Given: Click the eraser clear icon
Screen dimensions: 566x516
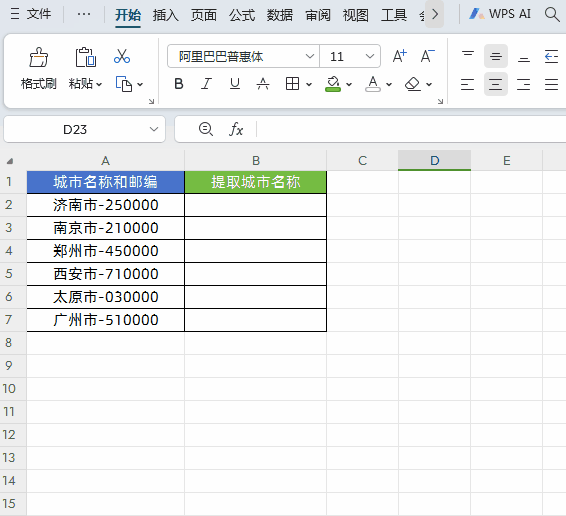Looking at the screenshot, I should pos(413,84).
